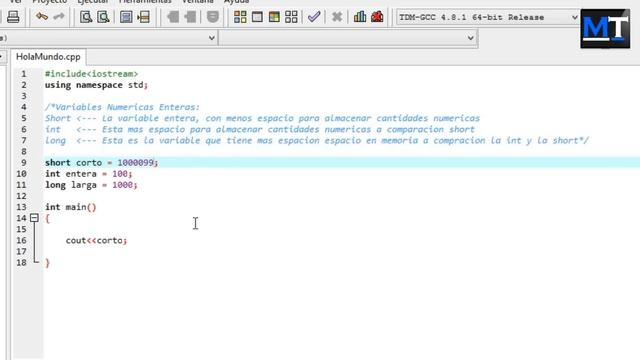The width and height of the screenshot is (640, 360).
Task: Click the Redo arrow icon
Action: coord(59,17)
